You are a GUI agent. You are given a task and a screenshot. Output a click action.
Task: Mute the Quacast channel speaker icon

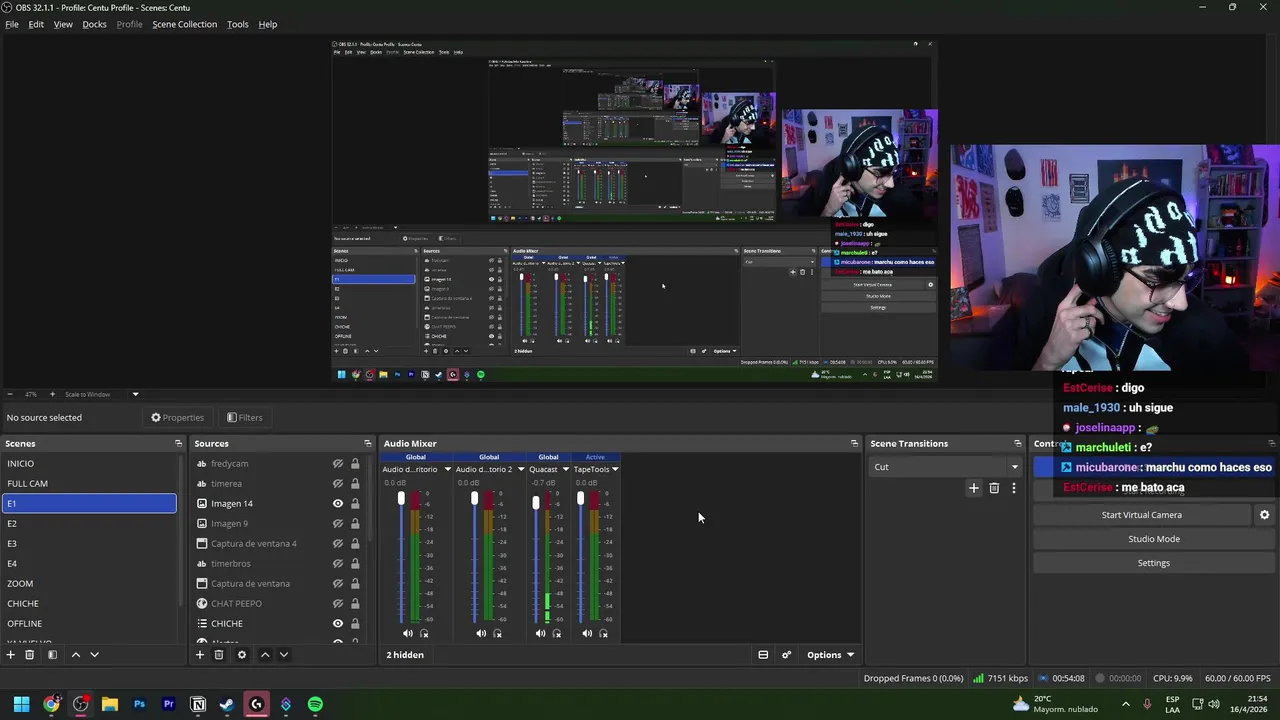(540, 633)
